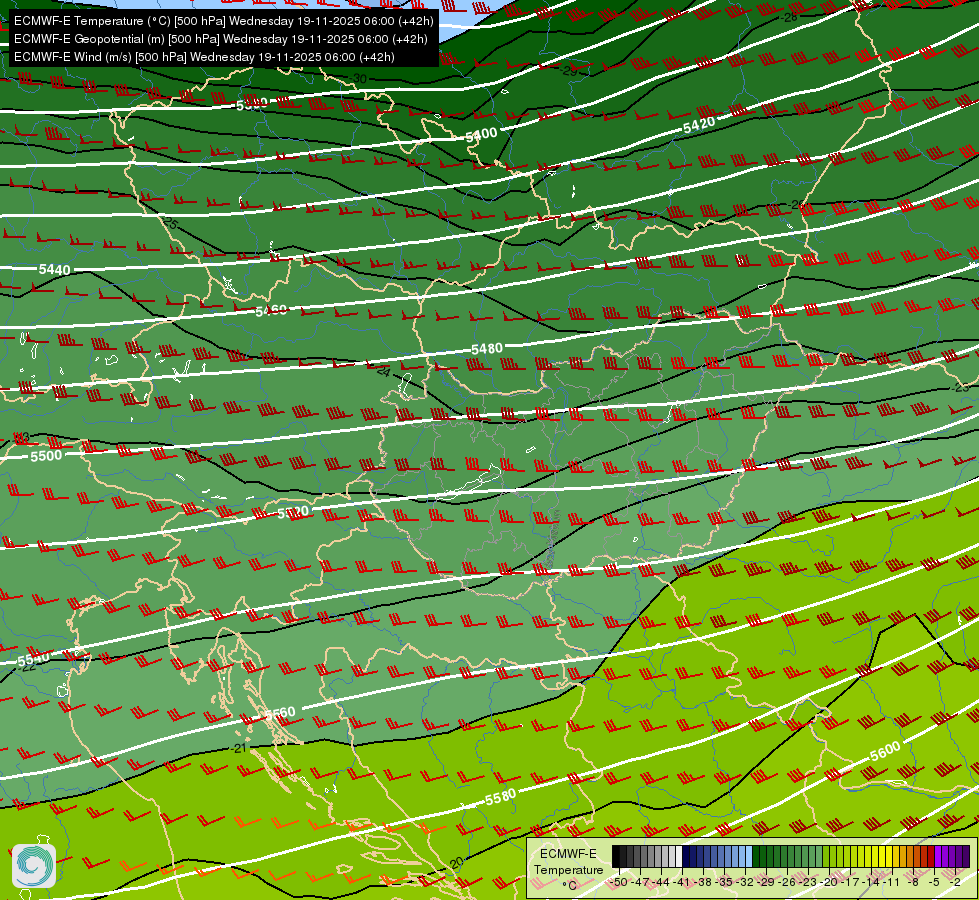Click the 5420 geopotential contour label
979x900 pixels.
pos(699,125)
